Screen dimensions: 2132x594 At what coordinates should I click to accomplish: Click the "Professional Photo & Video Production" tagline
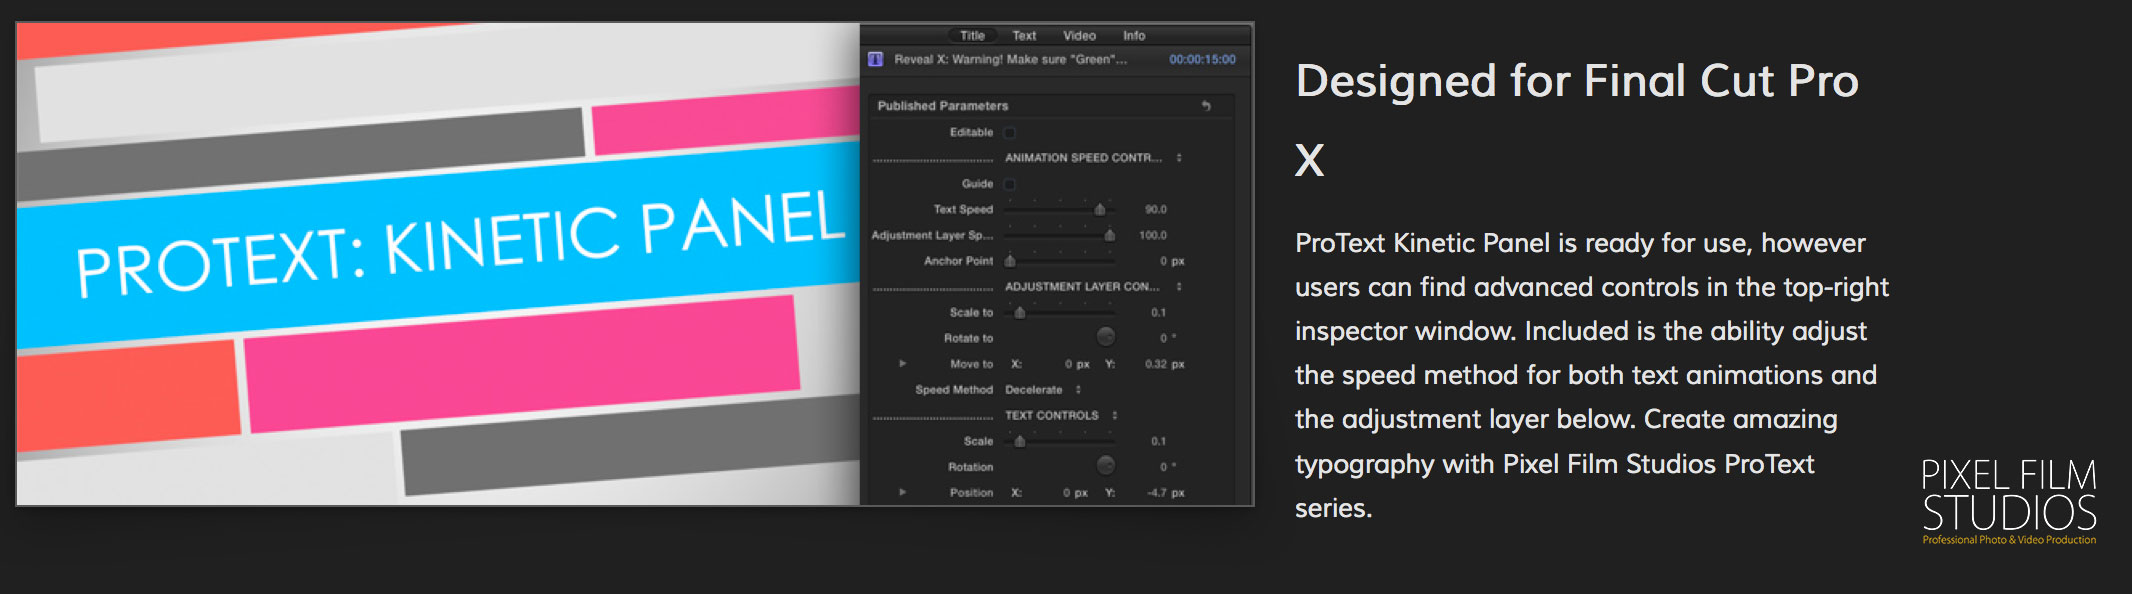coord(2009,540)
